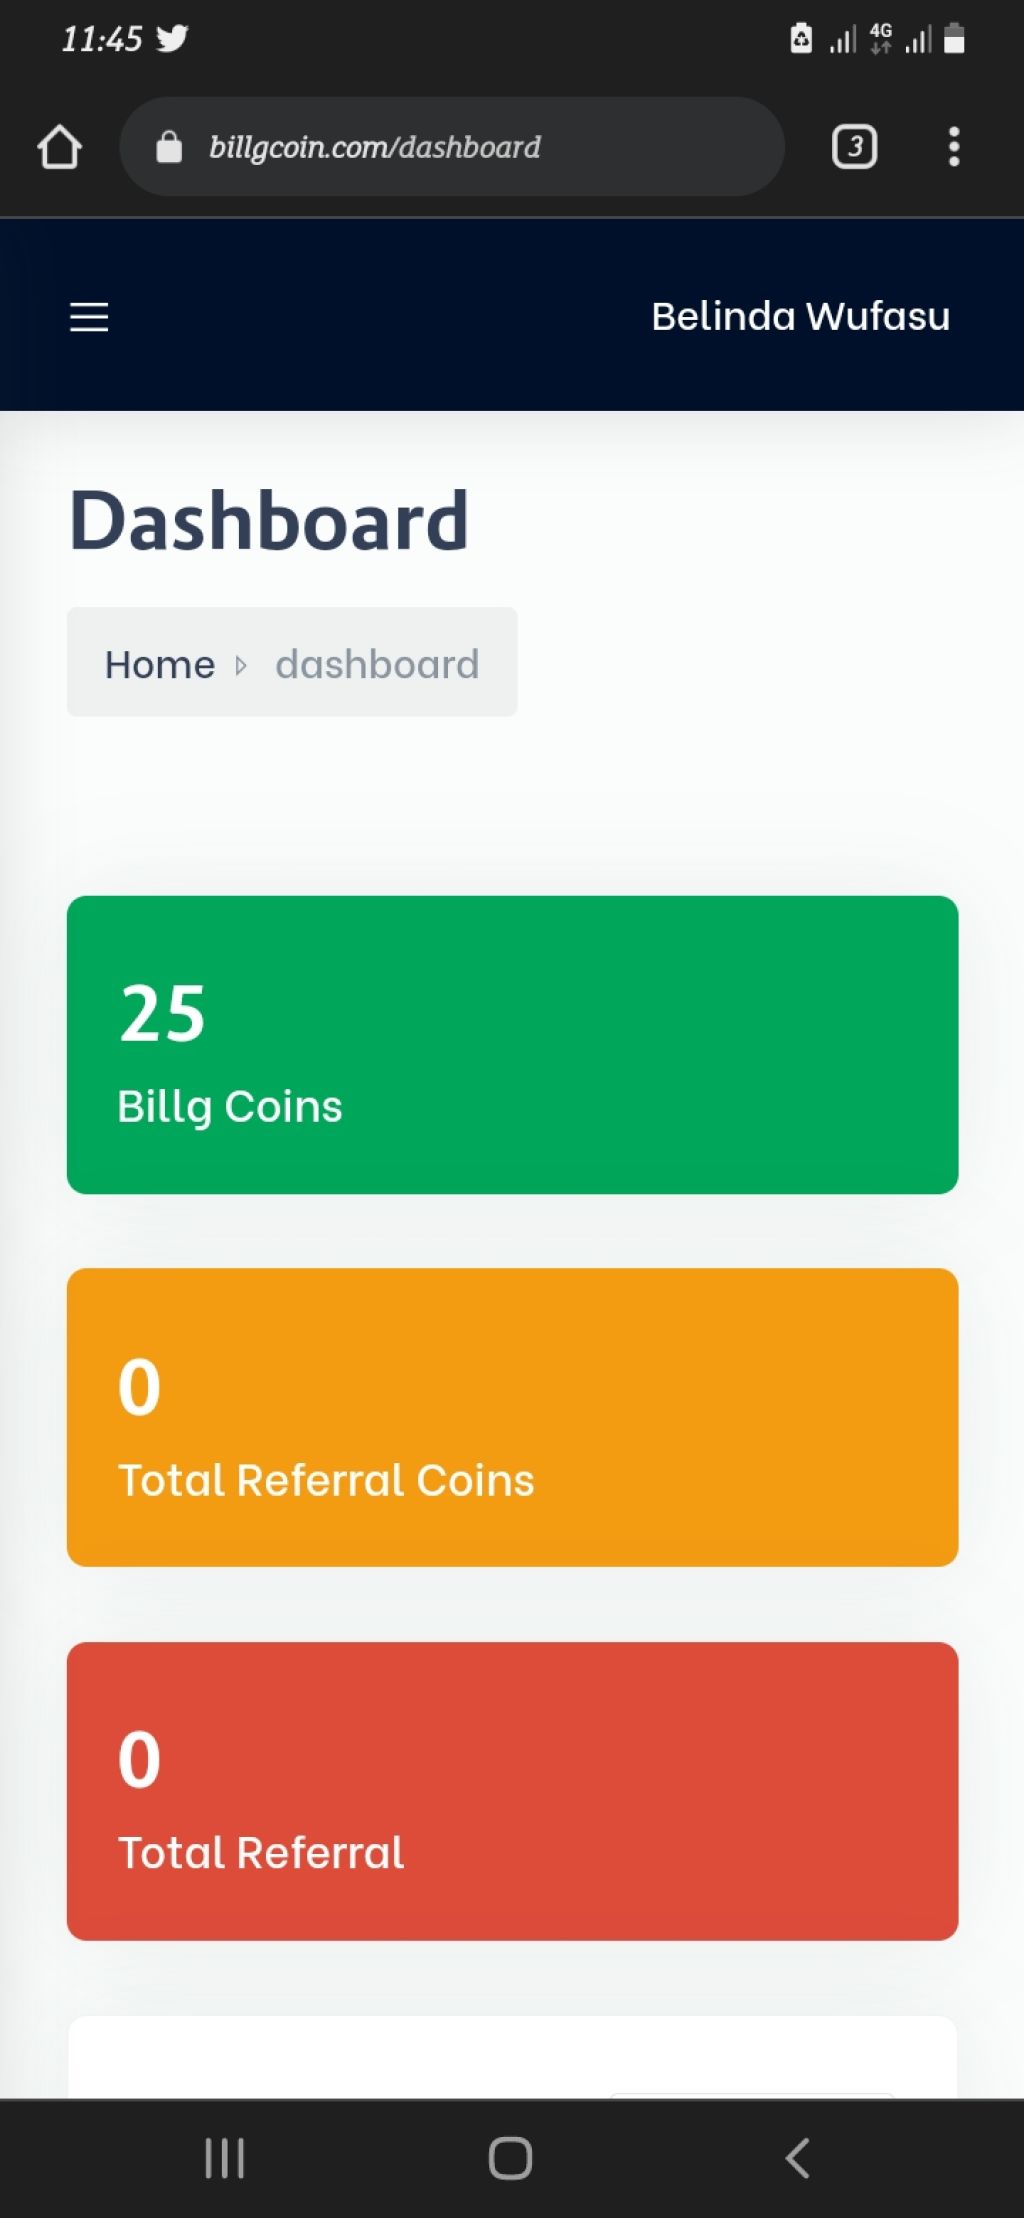
Task: Open the browser three-dot menu
Action: tap(954, 147)
